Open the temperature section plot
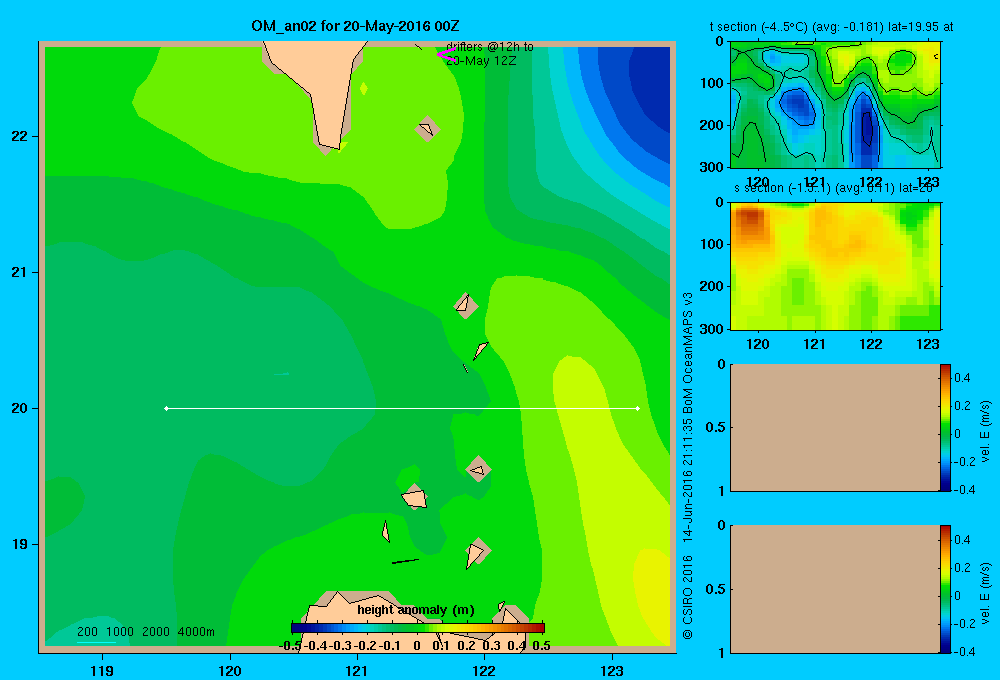Screen dimensions: 1000x680 pos(835,105)
